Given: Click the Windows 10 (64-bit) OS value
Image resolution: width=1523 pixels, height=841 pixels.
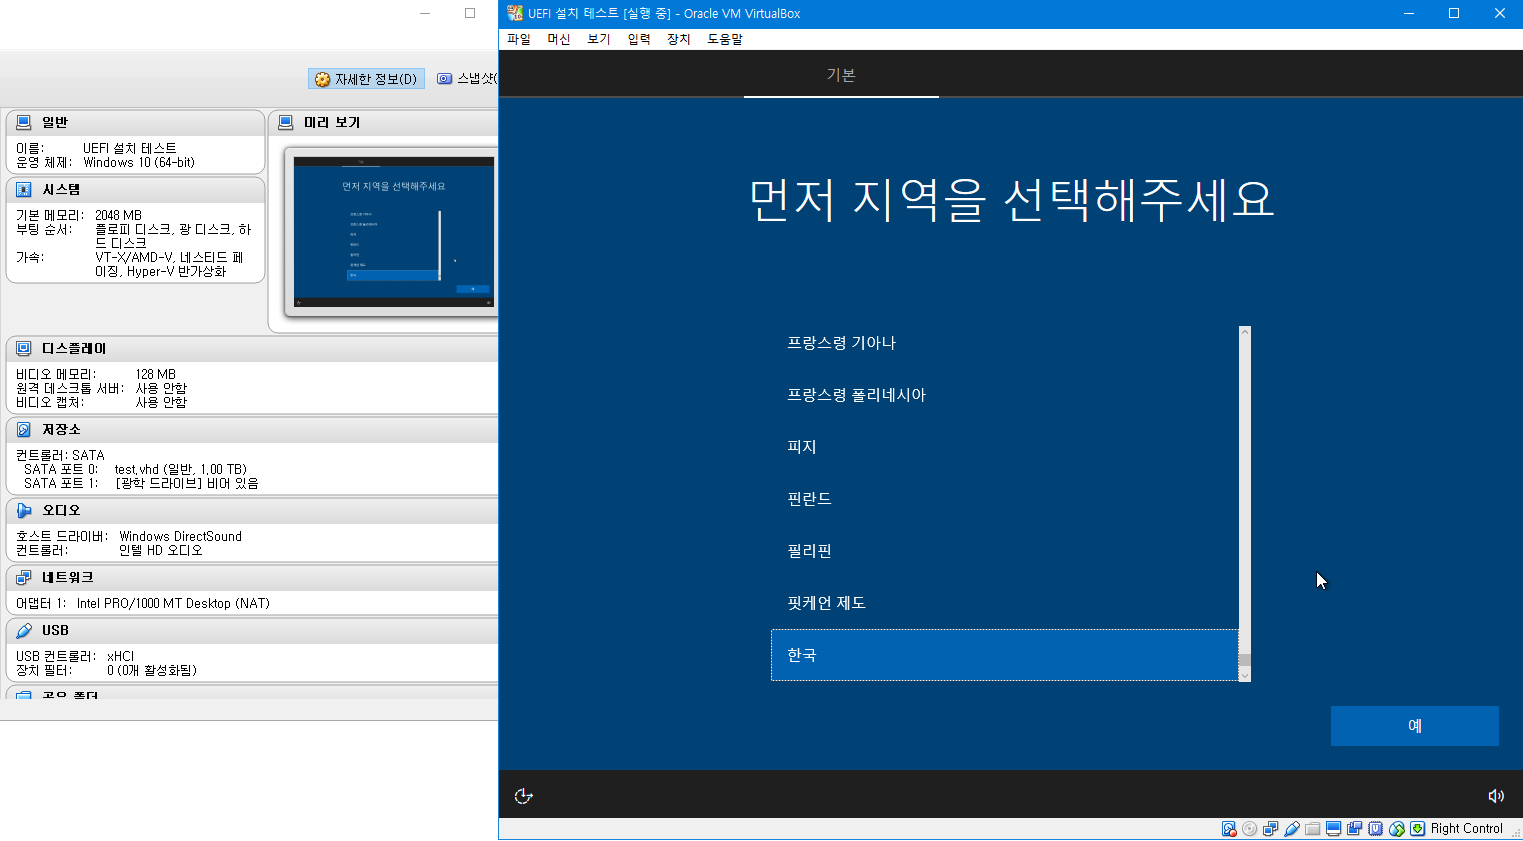Looking at the screenshot, I should pyautogui.click(x=139, y=162).
